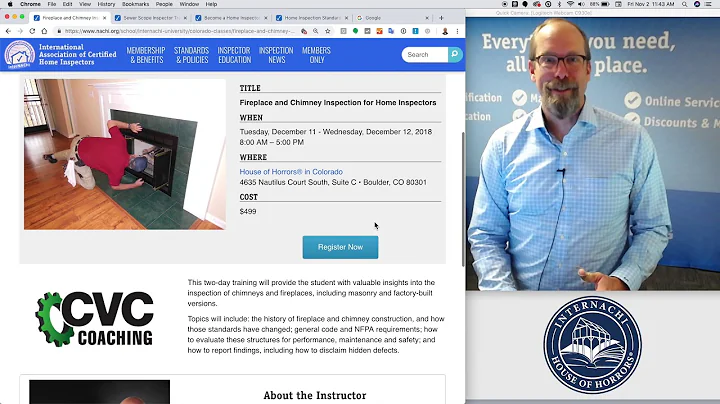Expand Inspection News nav menu
This screenshot has width=720, height=404.
pyautogui.click(x=276, y=55)
